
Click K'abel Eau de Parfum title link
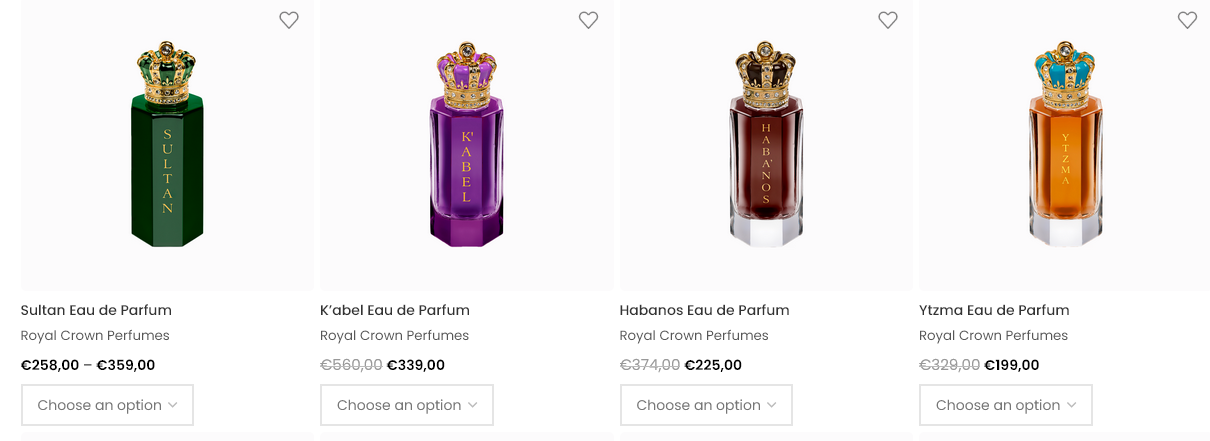395,310
